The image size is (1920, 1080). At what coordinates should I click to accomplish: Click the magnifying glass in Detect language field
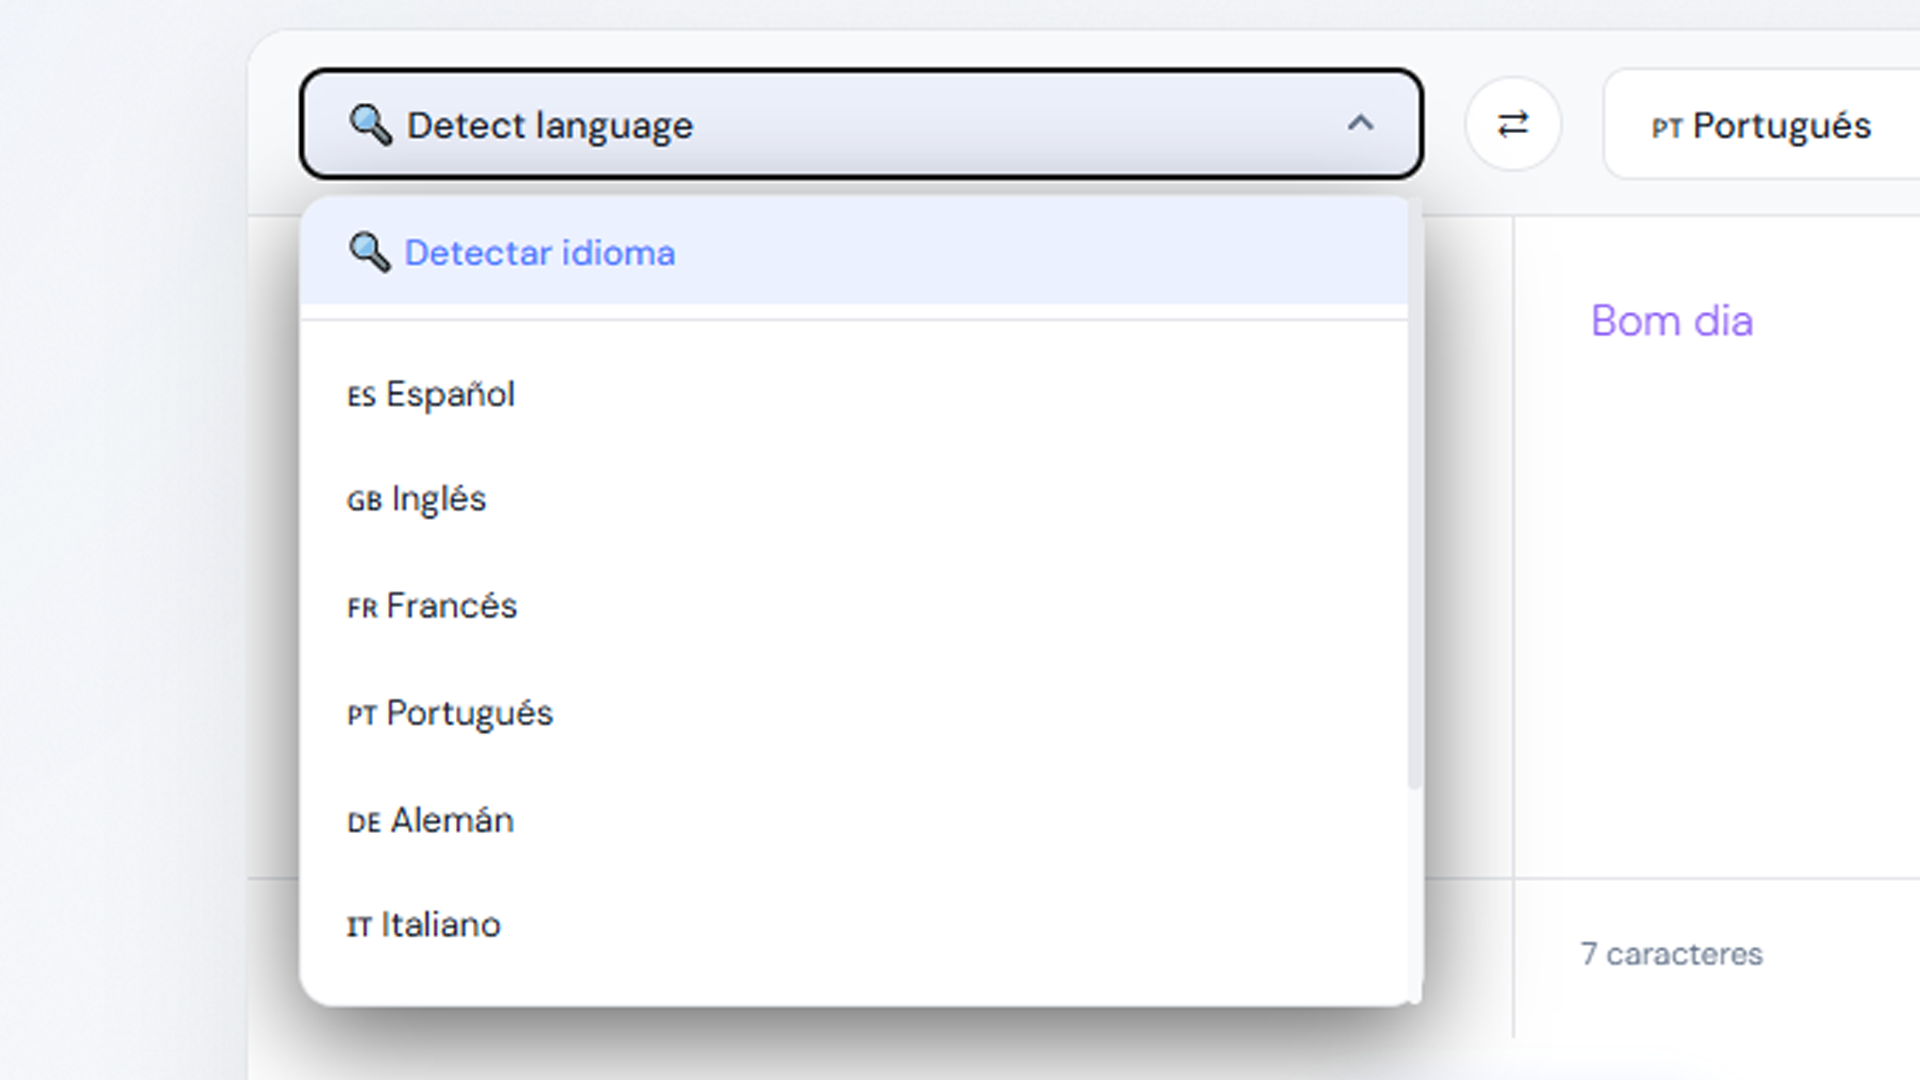tap(371, 124)
